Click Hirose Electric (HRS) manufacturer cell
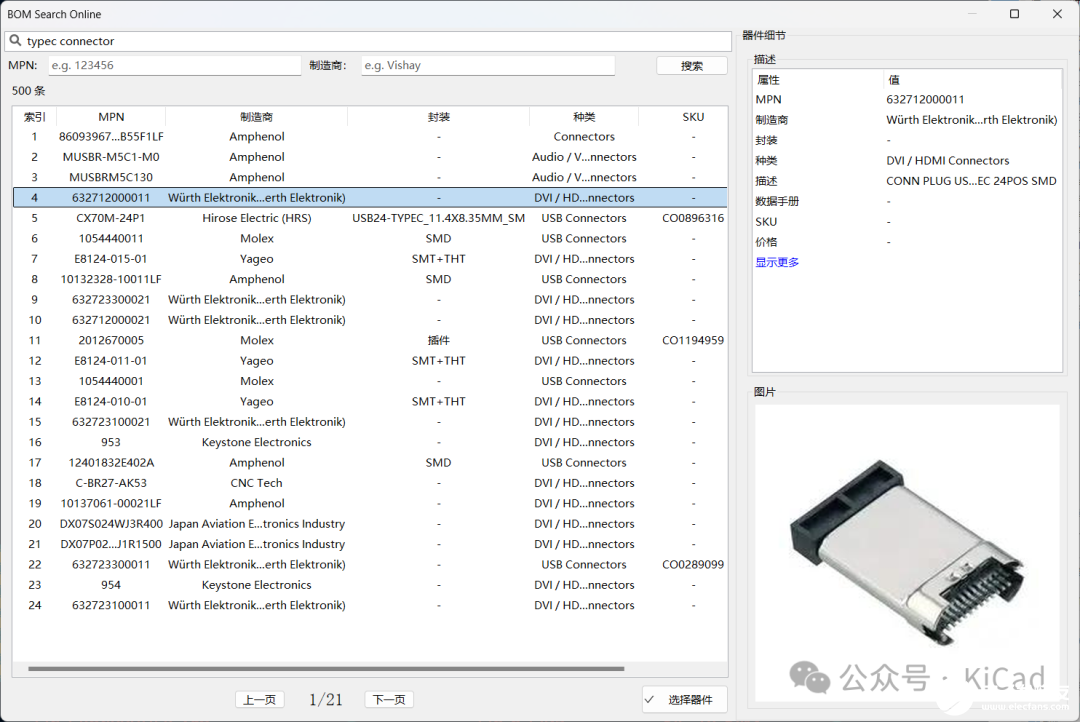Screen dimensions: 1080x722 pyautogui.click(x=256, y=218)
